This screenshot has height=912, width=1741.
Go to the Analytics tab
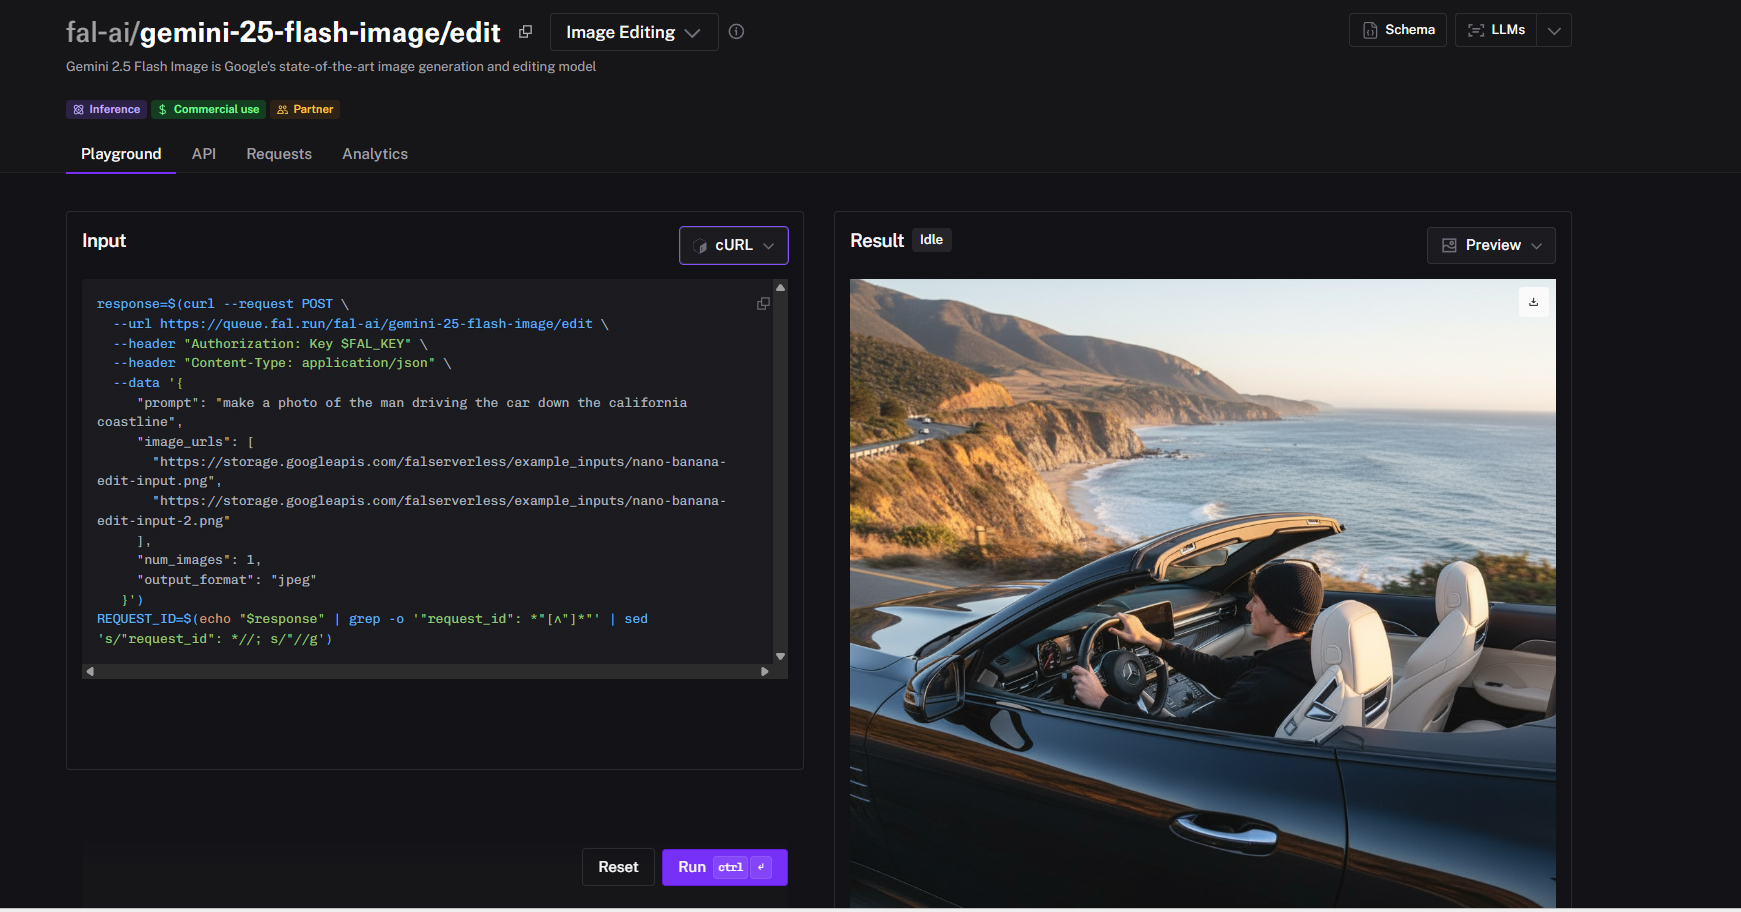(375, 154)
